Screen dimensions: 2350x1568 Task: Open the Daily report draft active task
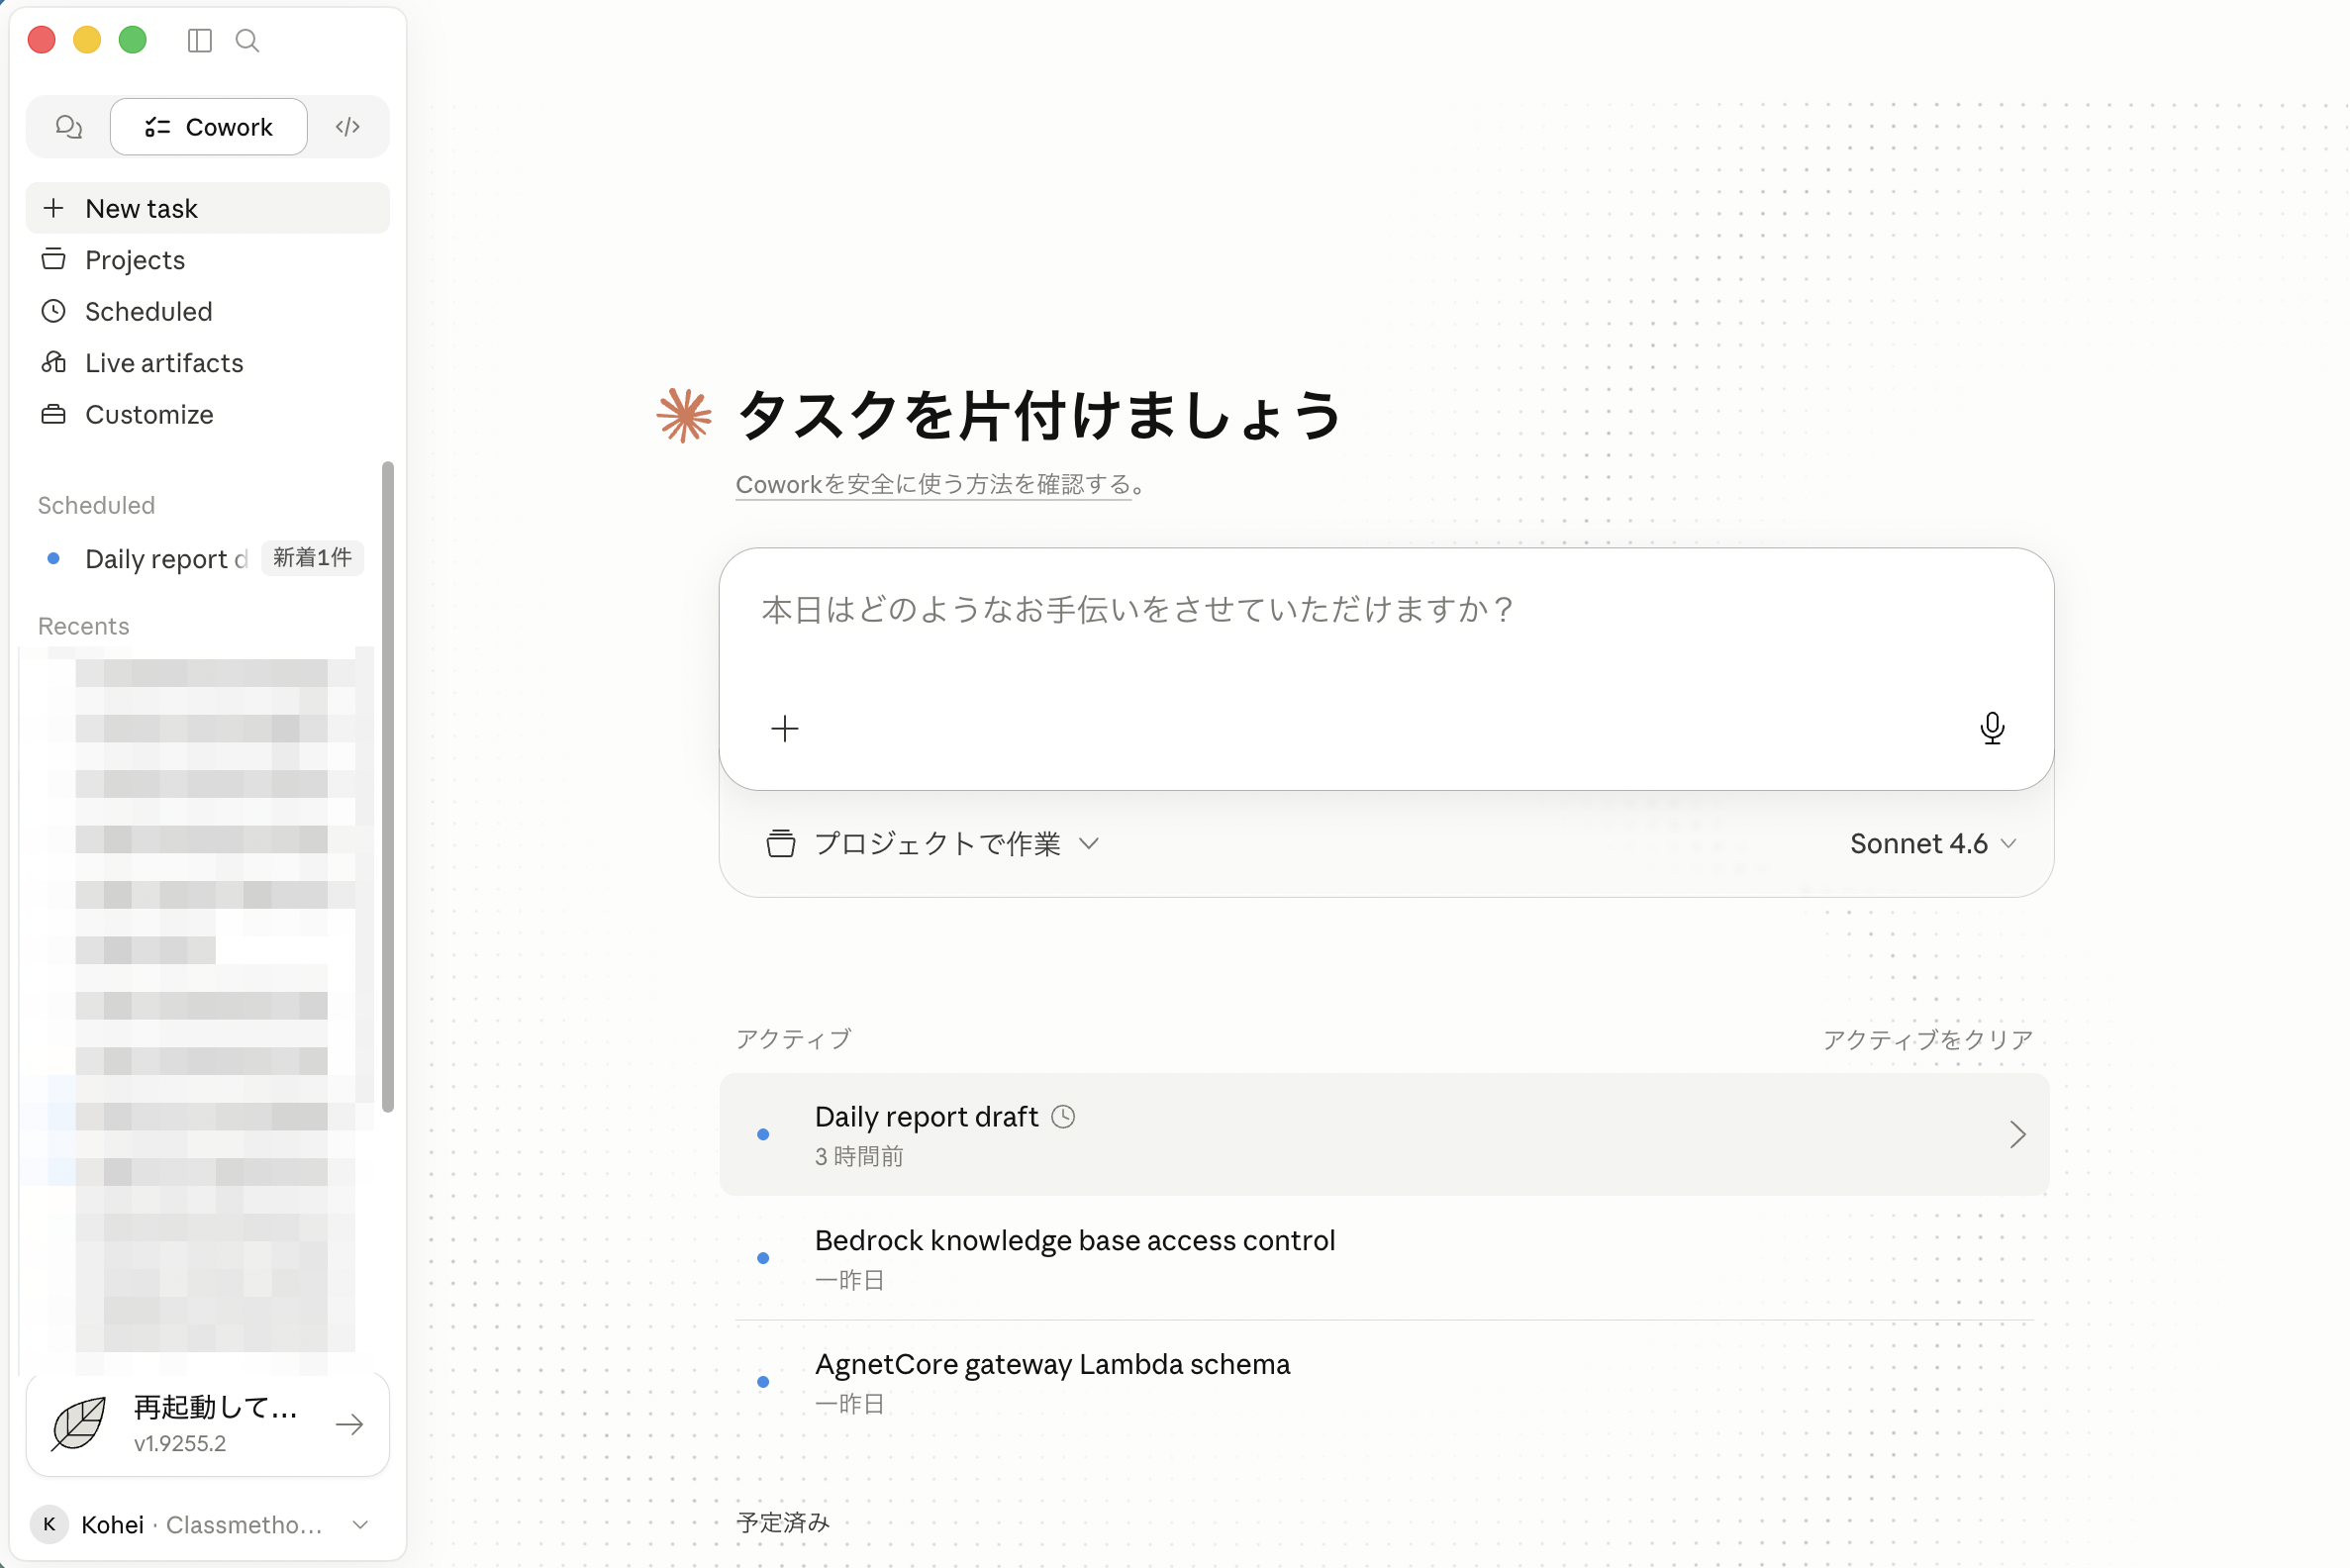pos(1384,1134)
